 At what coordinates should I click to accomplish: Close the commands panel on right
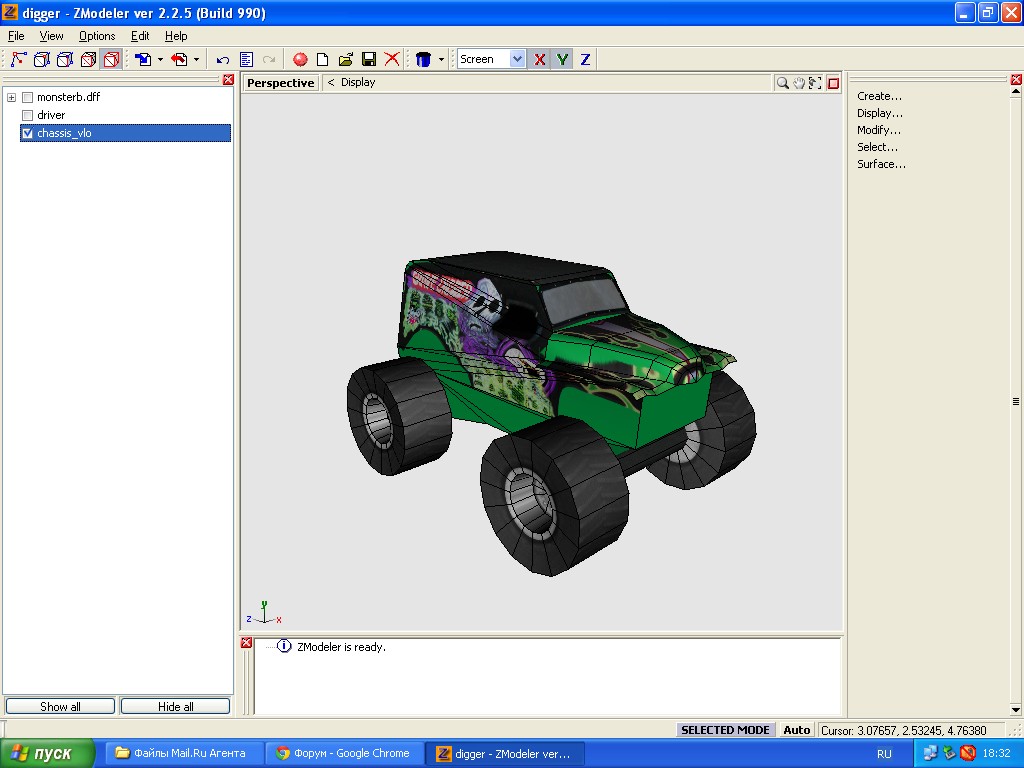(1016, 80)
